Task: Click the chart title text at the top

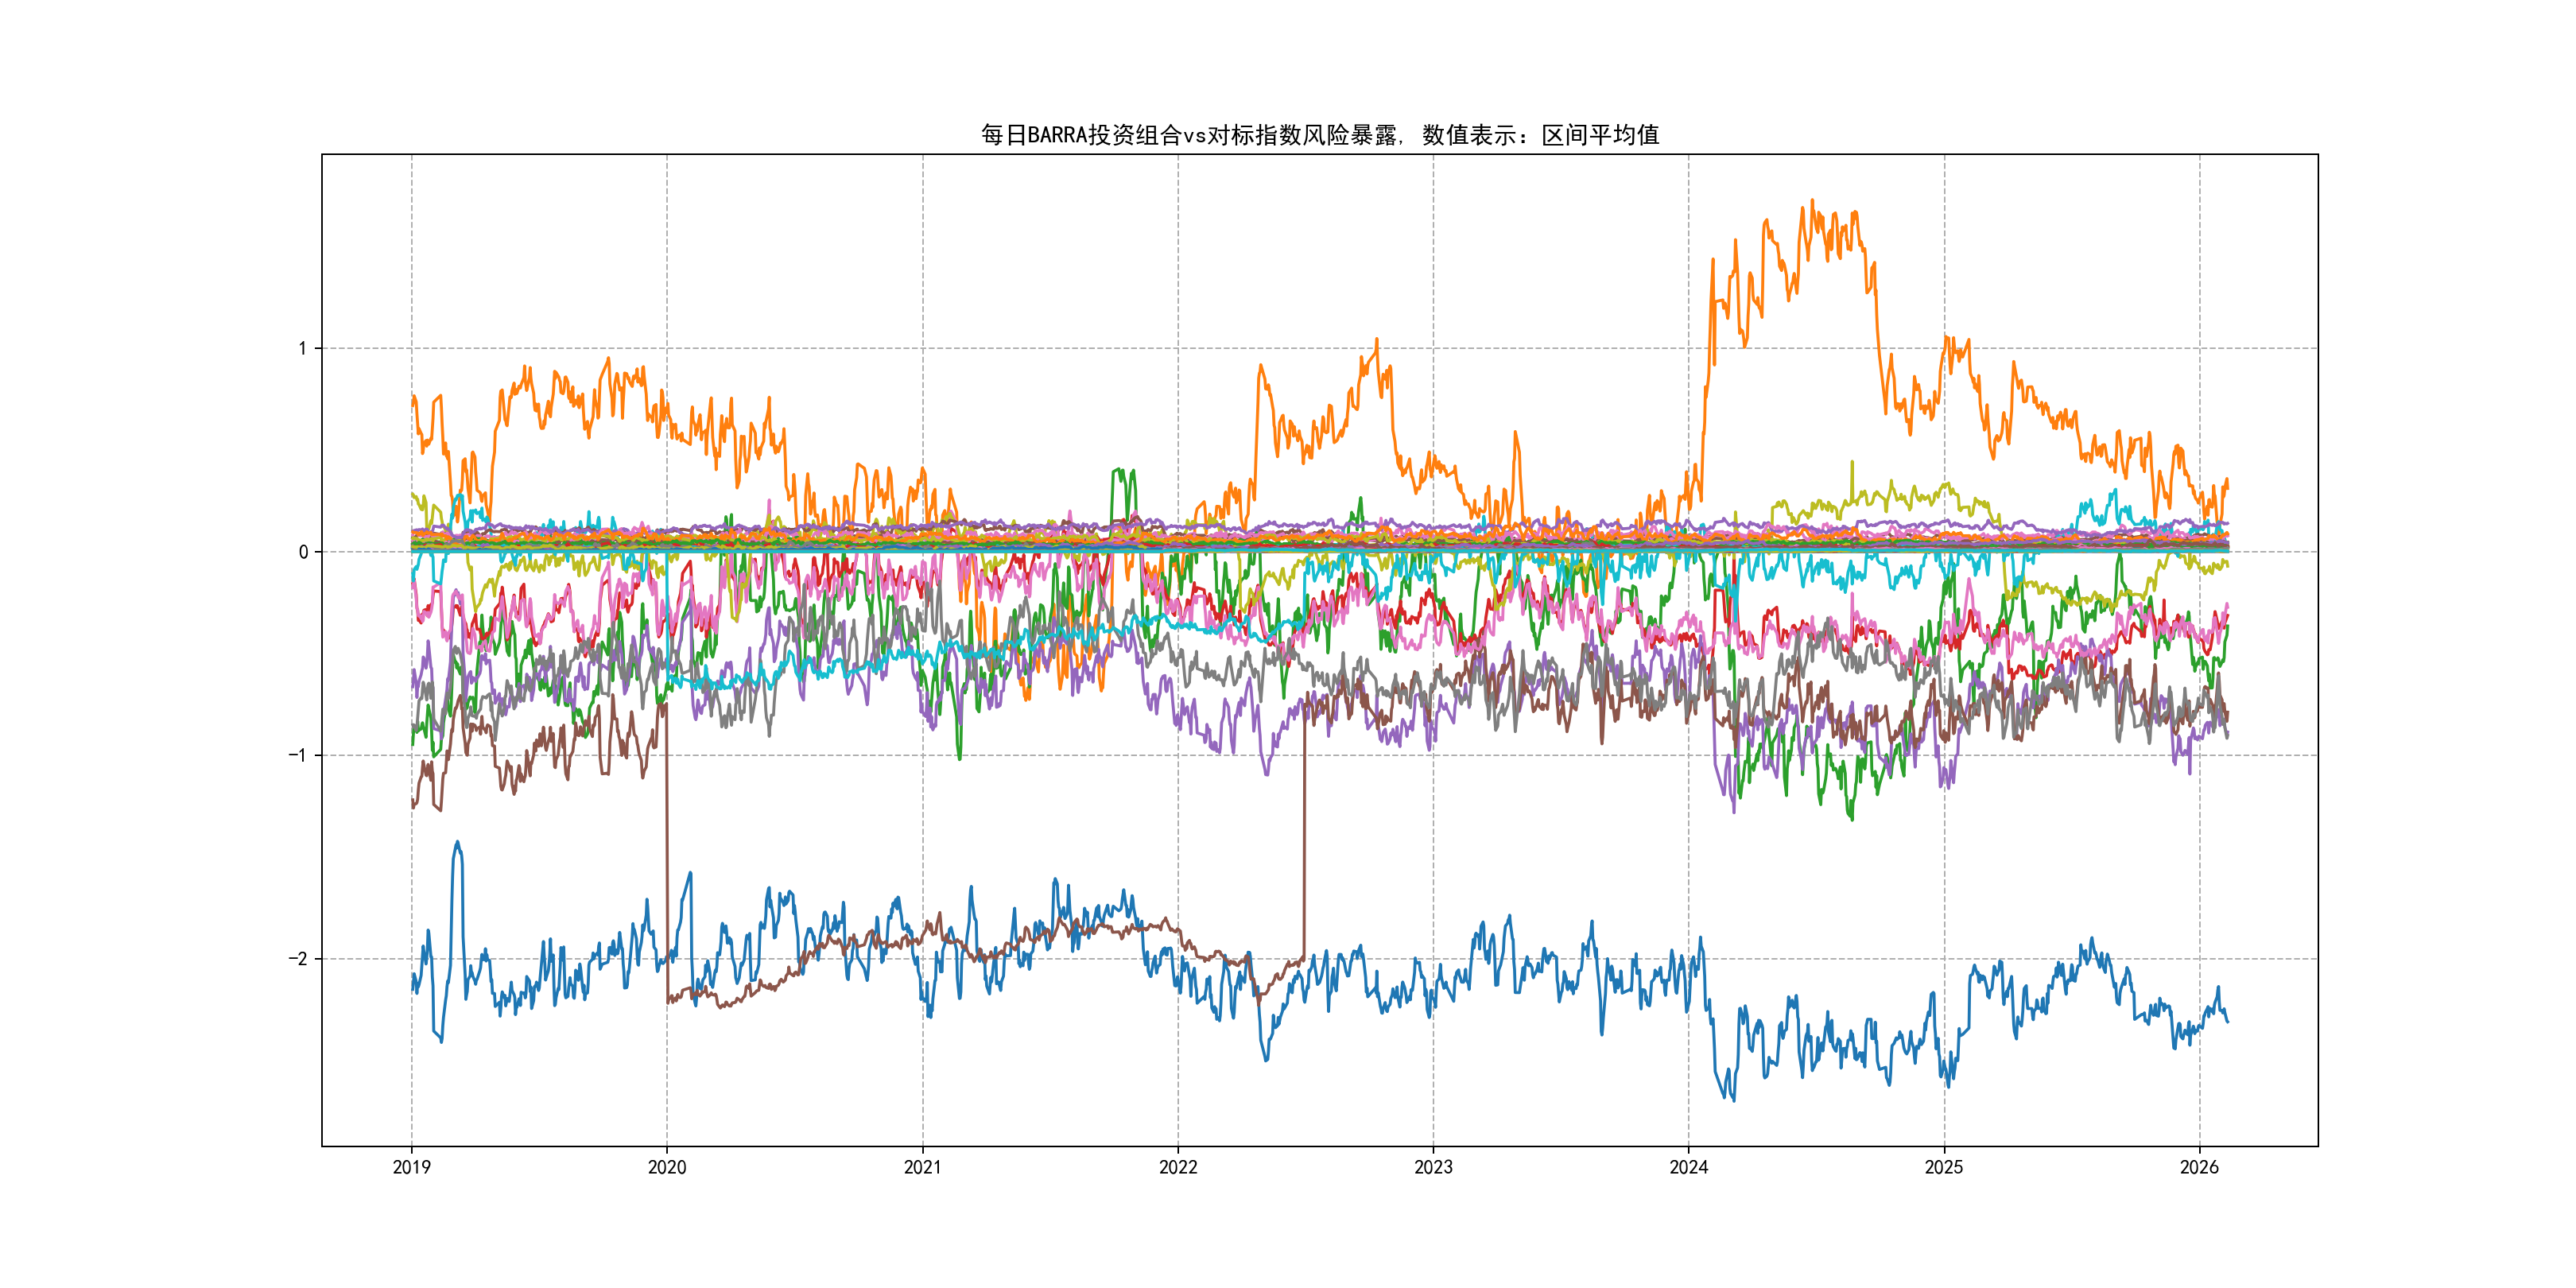Action: tap(1319, 135)
